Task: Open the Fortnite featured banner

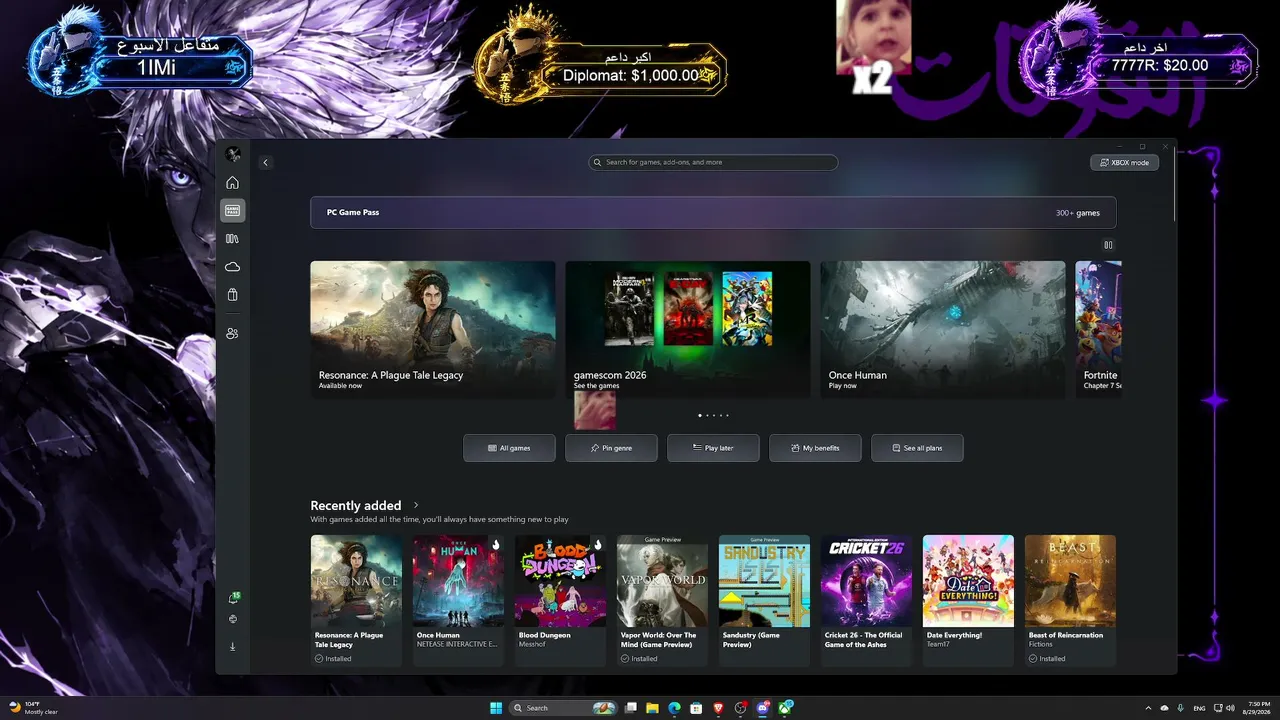Action: pos(1098,329)
